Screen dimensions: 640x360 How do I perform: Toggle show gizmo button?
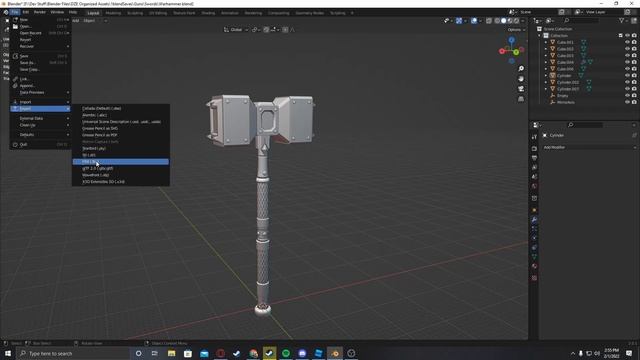(459, 20)
